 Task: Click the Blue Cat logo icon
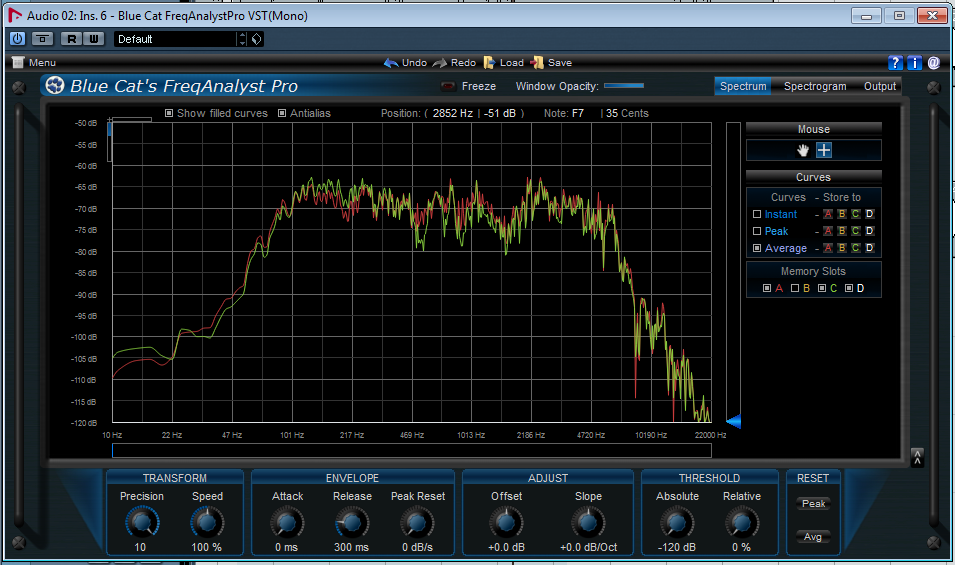click(55, 85)
